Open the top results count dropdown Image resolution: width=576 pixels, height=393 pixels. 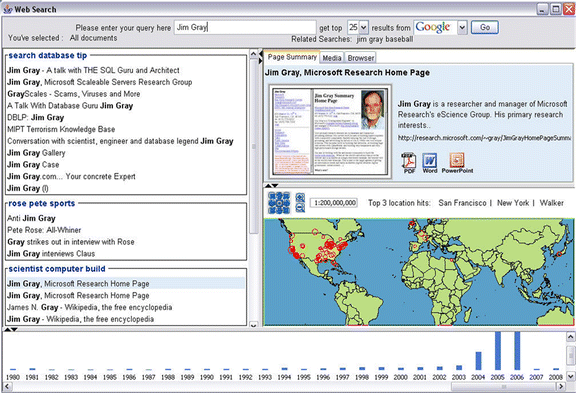click(x=363, y=27)
